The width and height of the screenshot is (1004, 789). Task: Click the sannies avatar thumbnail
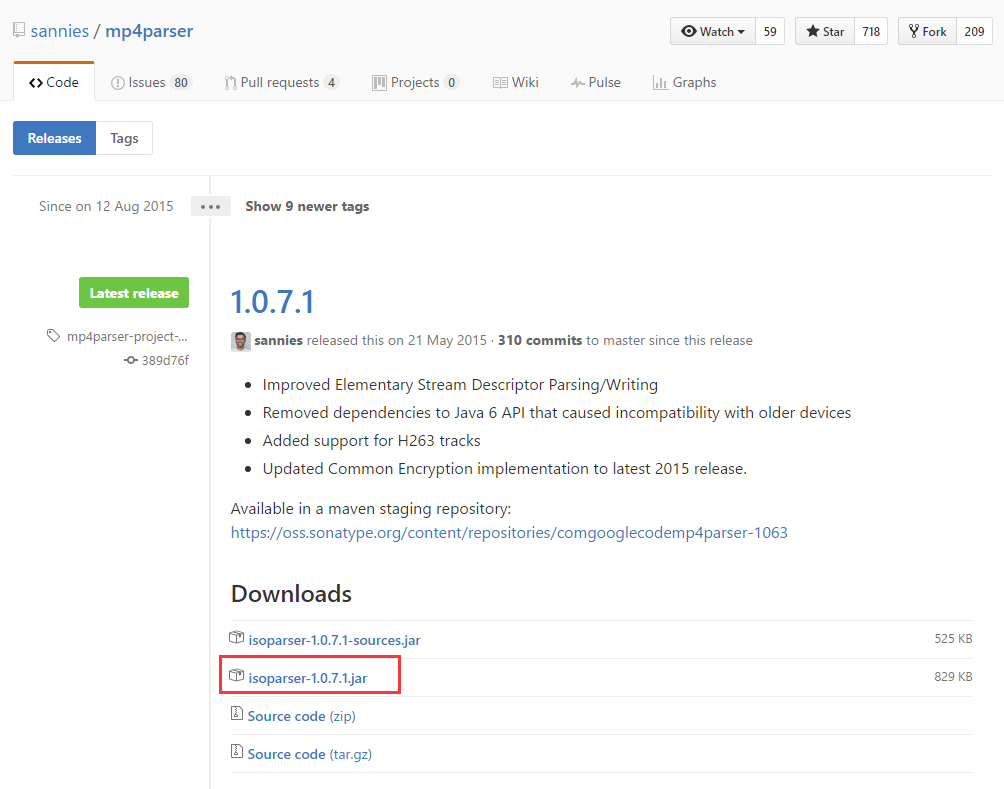click(x=241, y=341)
